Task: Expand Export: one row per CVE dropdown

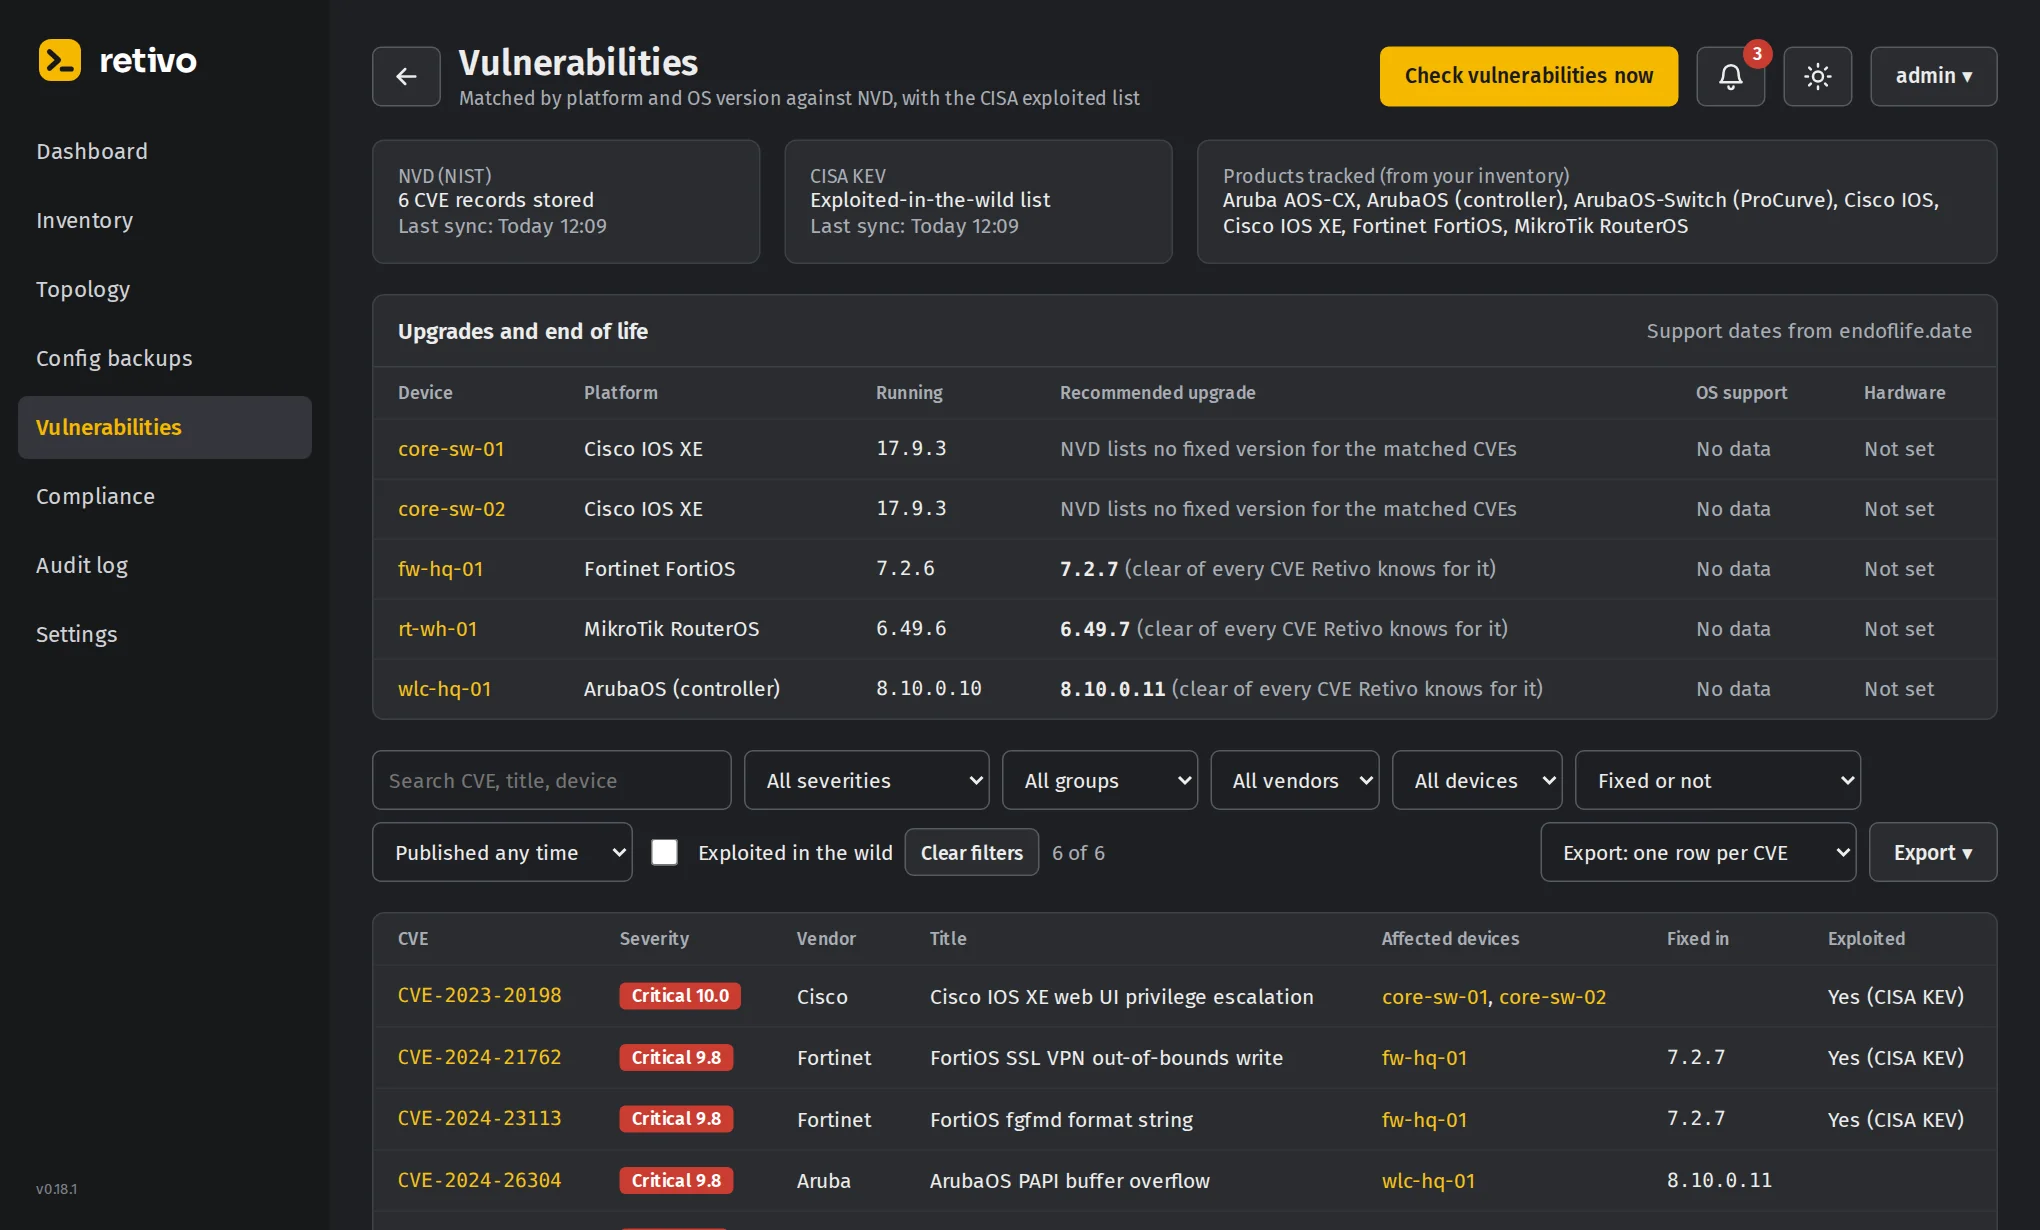Action: (1698, 852)
